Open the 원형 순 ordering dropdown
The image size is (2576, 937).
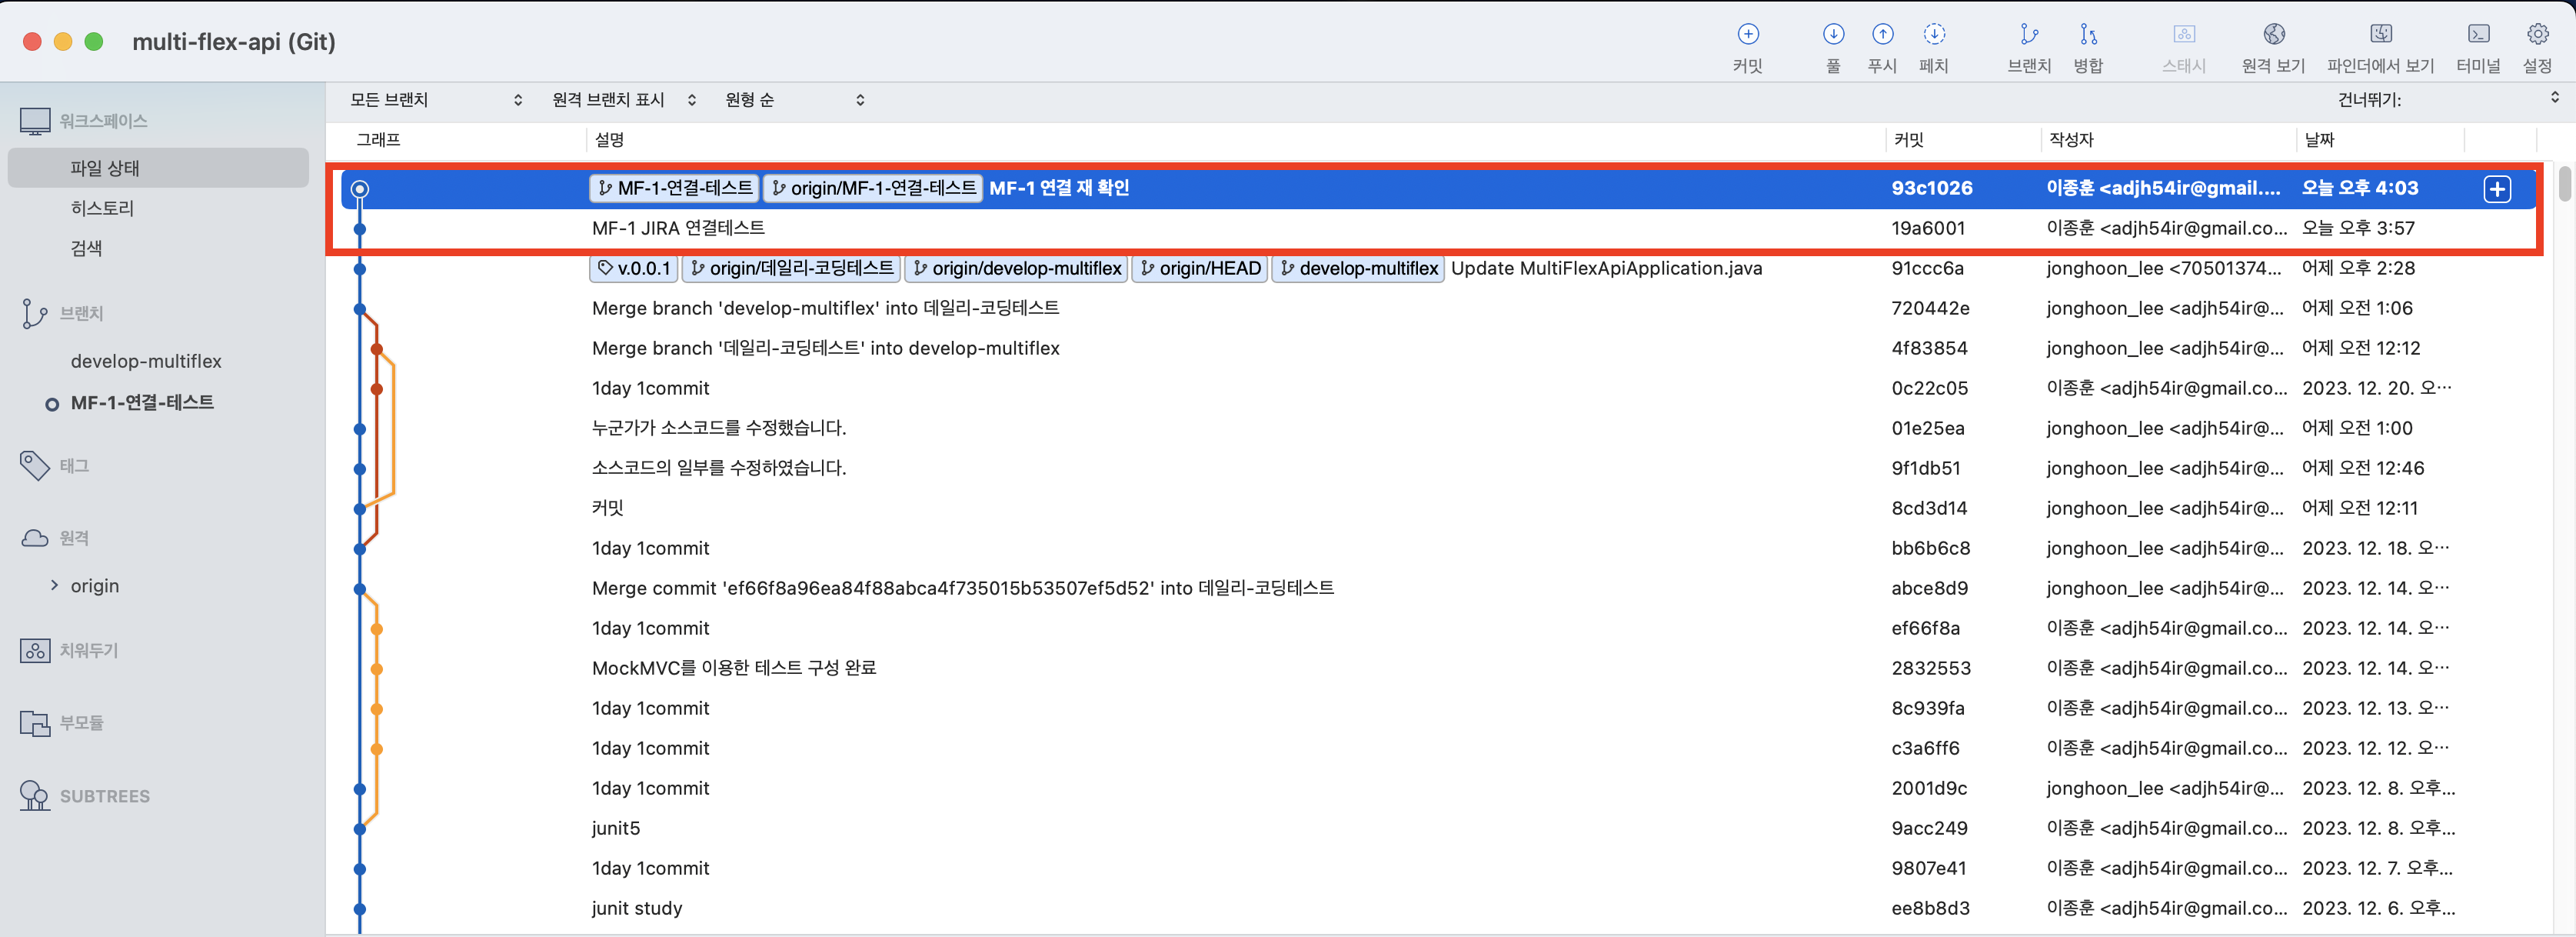tap(794, 100)
